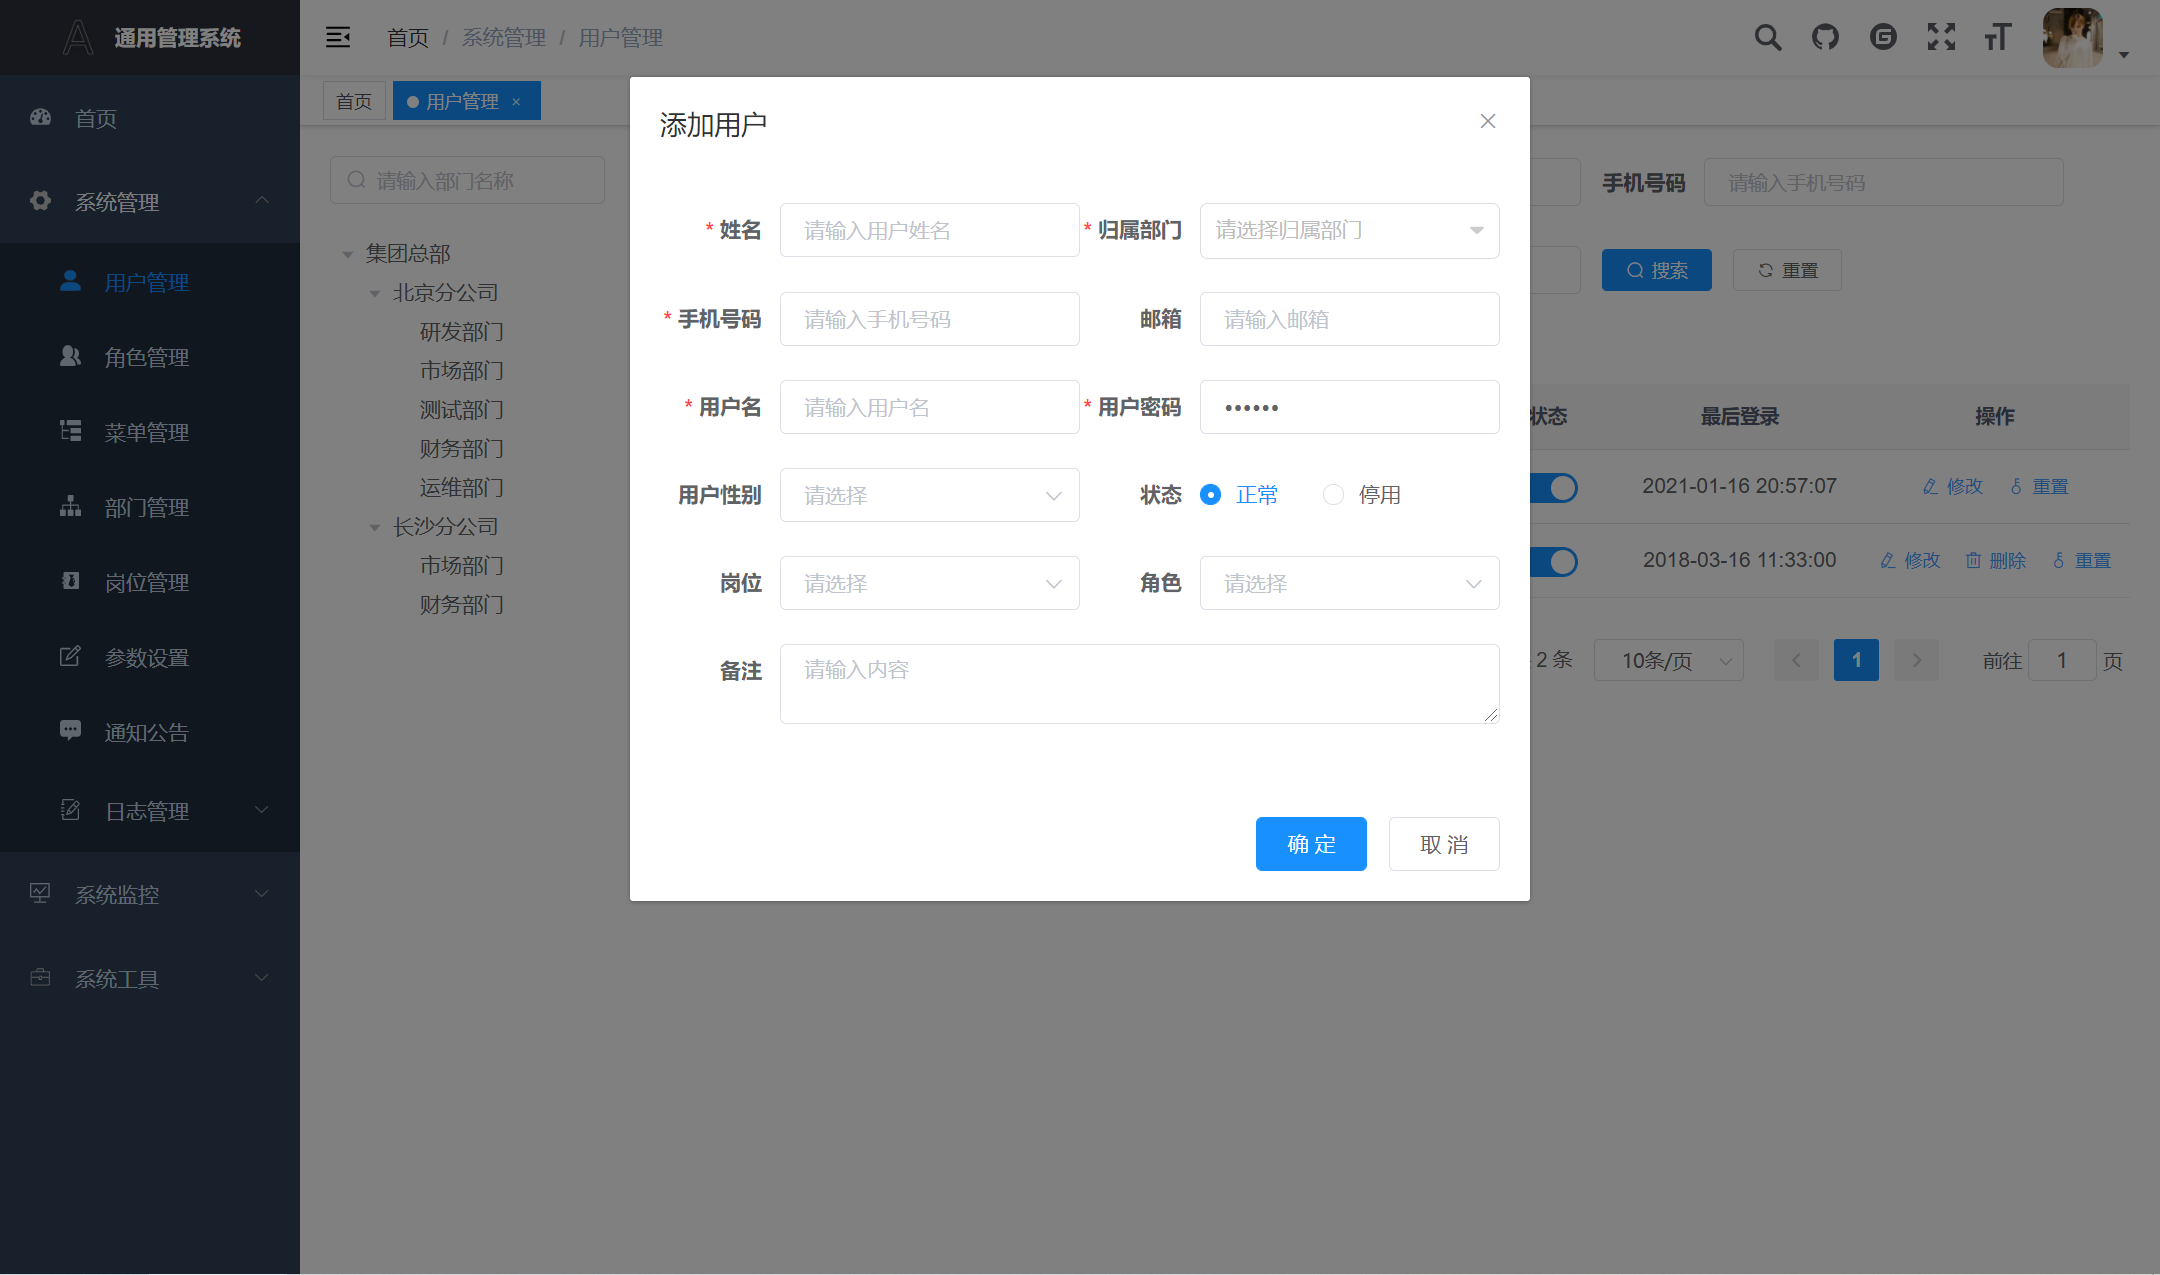Click 首页 in the breadcrumb
The width and height of the screenshot is (2160, 1275).
pos(408,38)
